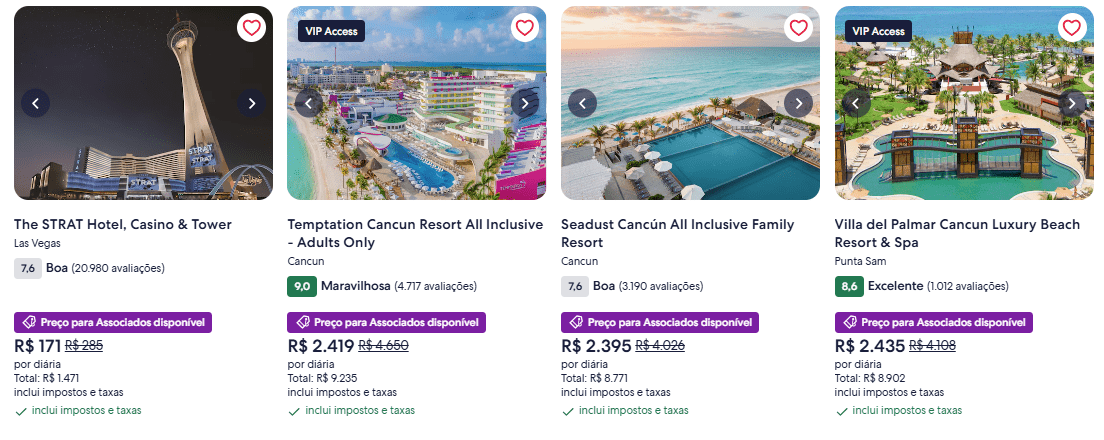Screen dimensions: 1104x440
Task: Click member price badge under The STRAT
Action: 113,323
